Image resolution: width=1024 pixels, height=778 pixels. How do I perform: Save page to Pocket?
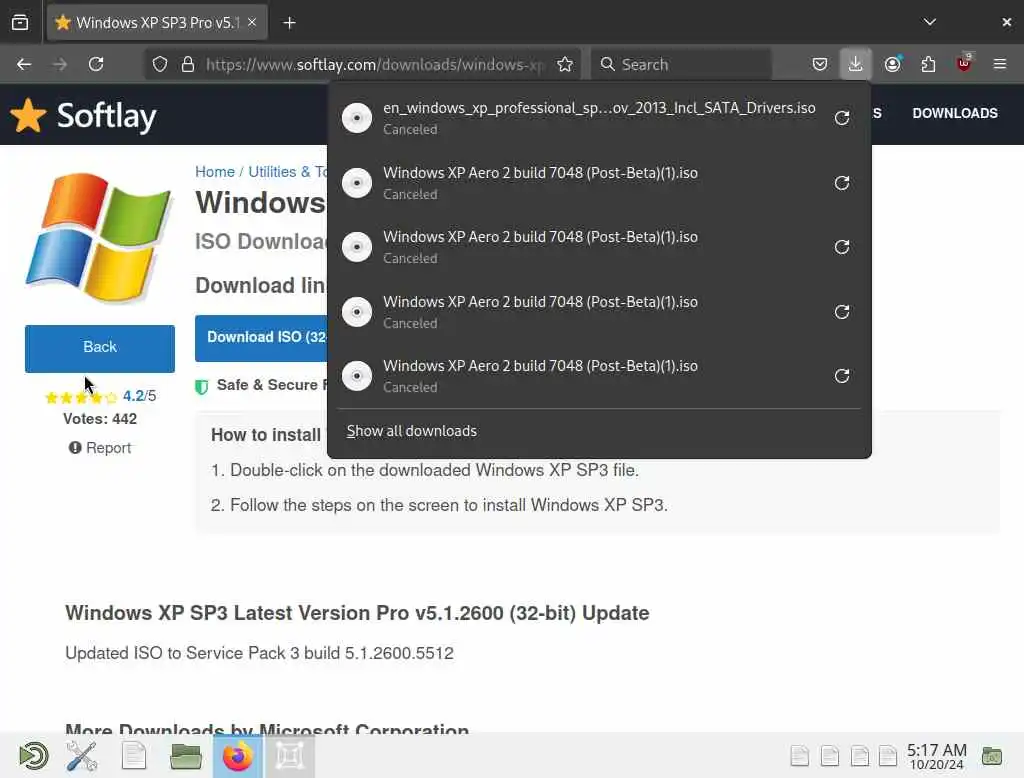tap(820, 64)
